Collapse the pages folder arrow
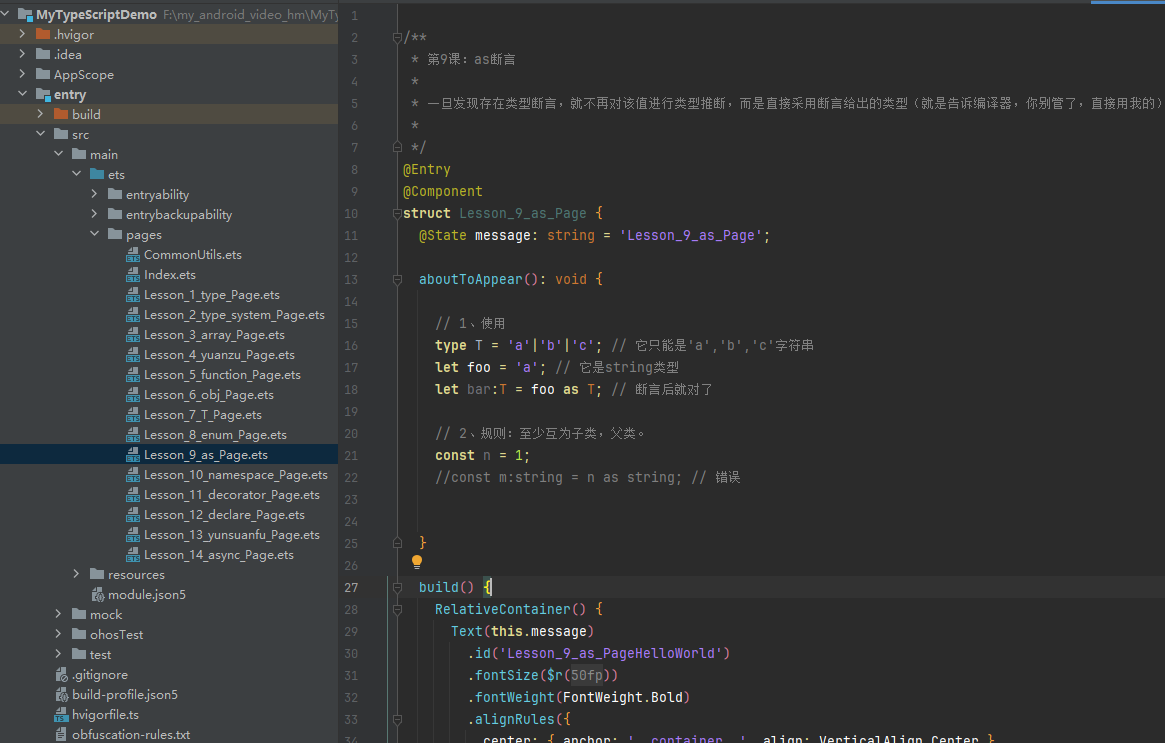This screenshot has height=743, width=1165. point(94,234)
